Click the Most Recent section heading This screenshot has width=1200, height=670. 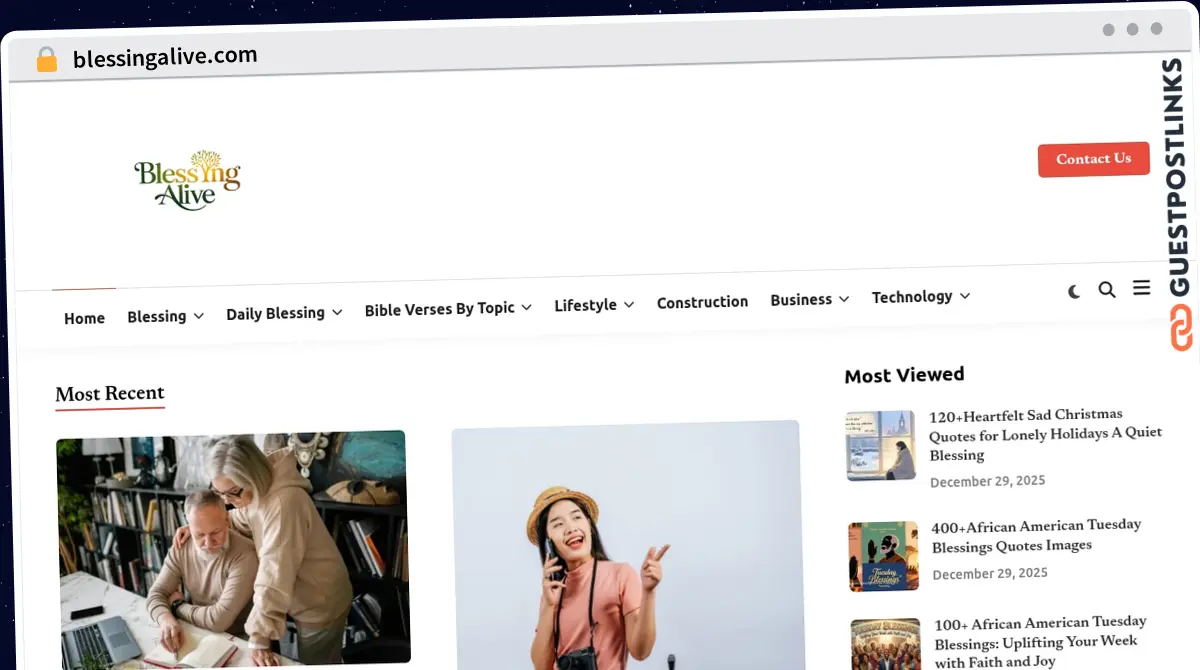pyautogui.click(x=110, y=394)
